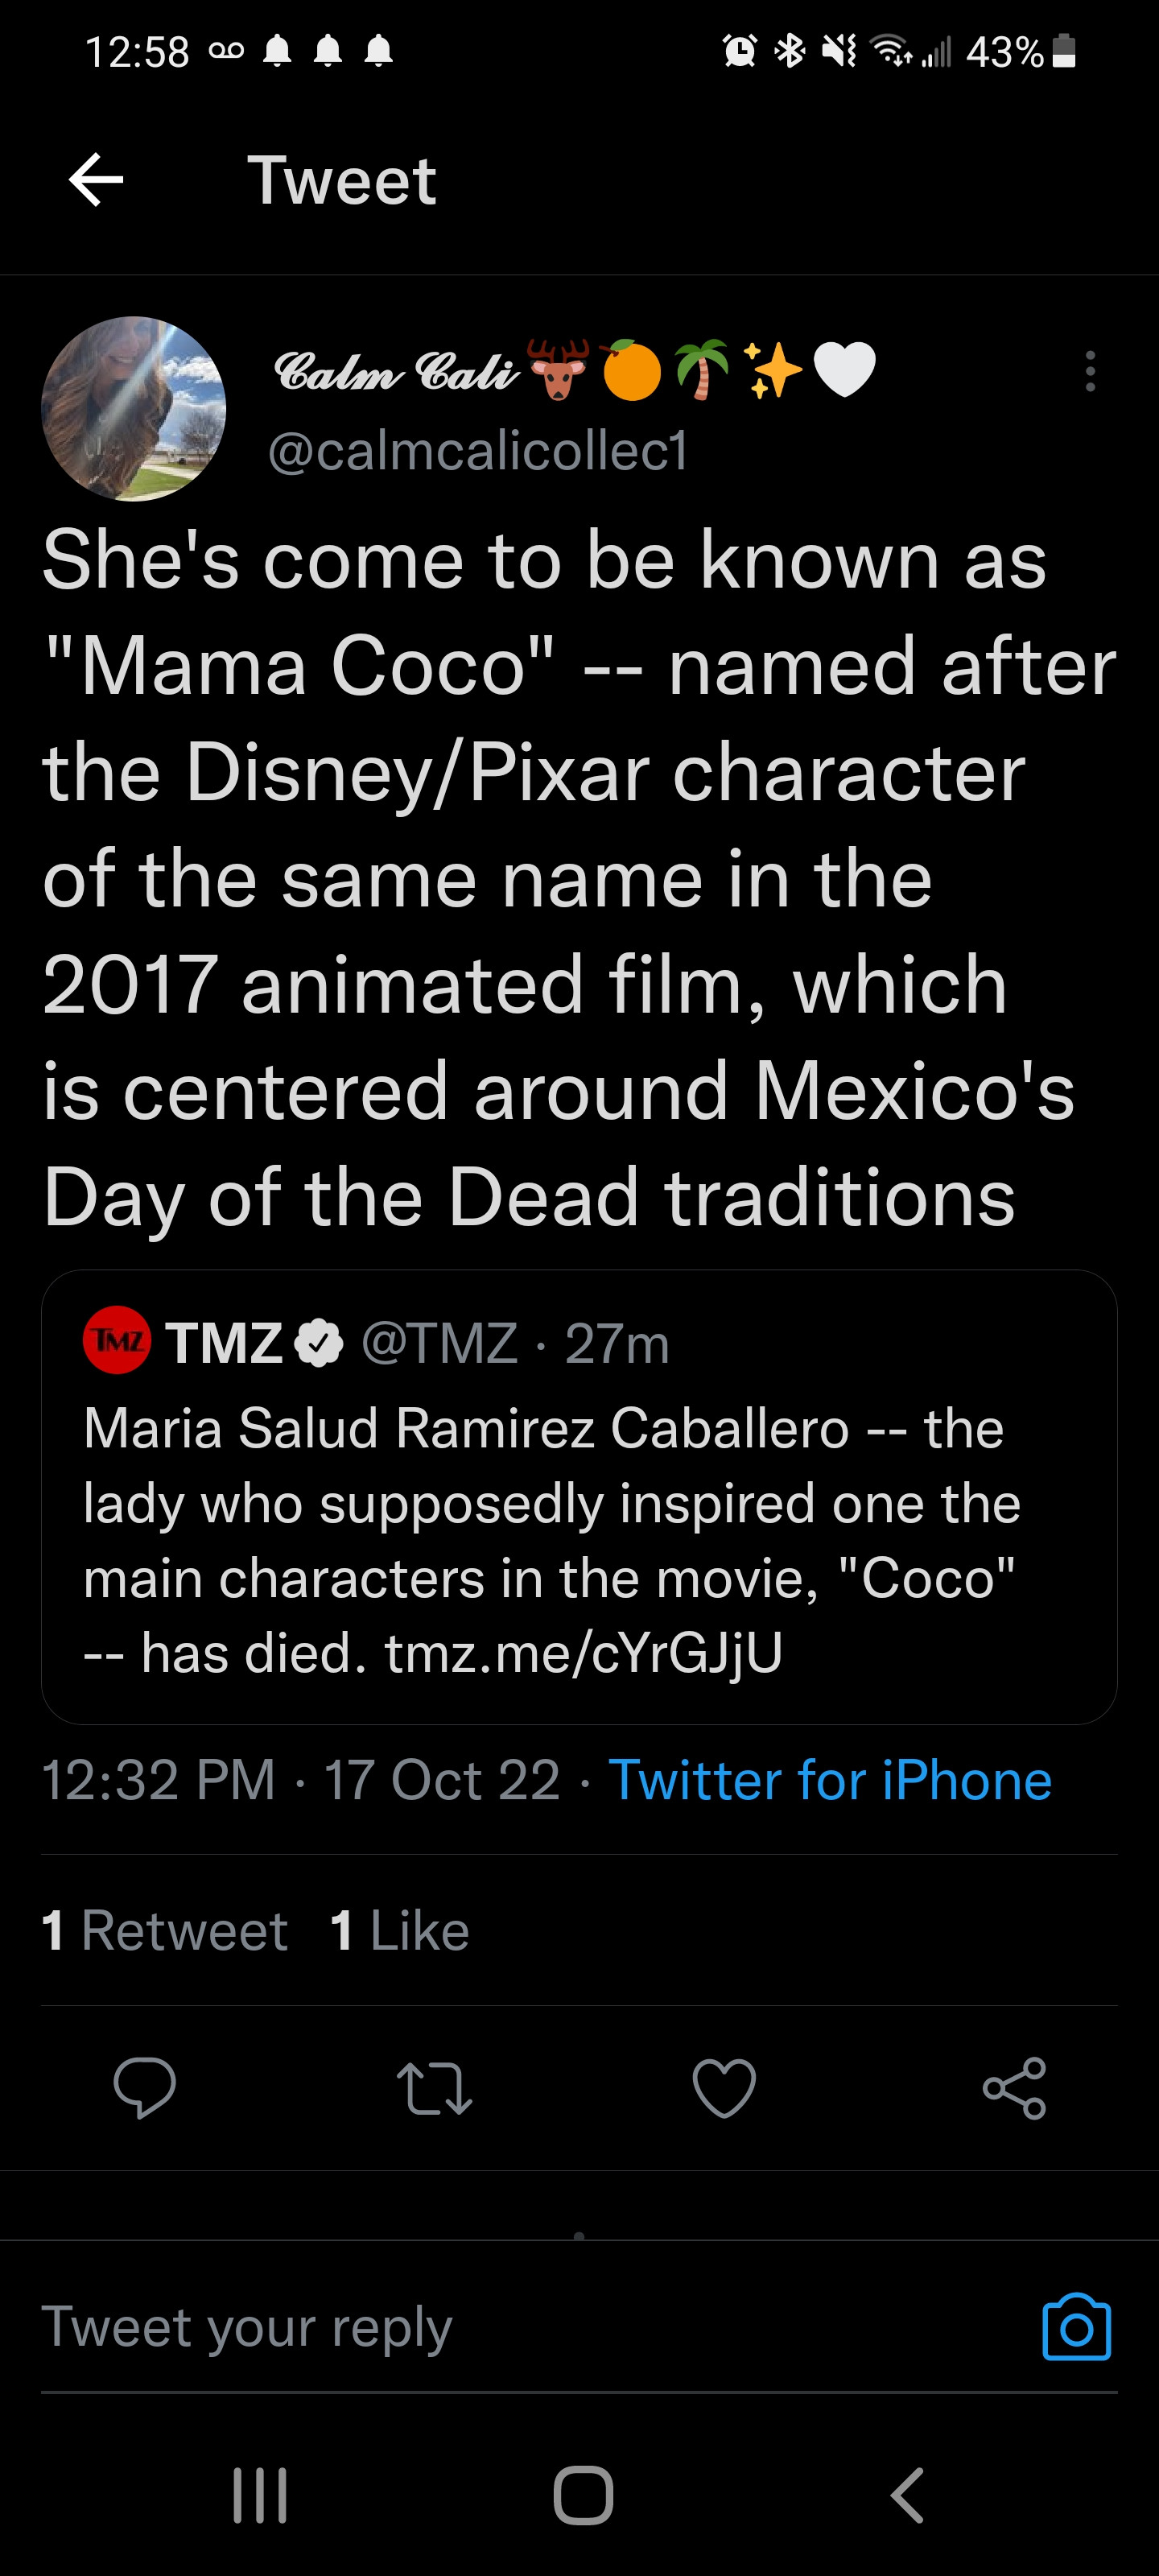The width and height of the screenshot is (1159, 2576).
Task: Open Calm Cali profile picture
Action: pos(133,409)
